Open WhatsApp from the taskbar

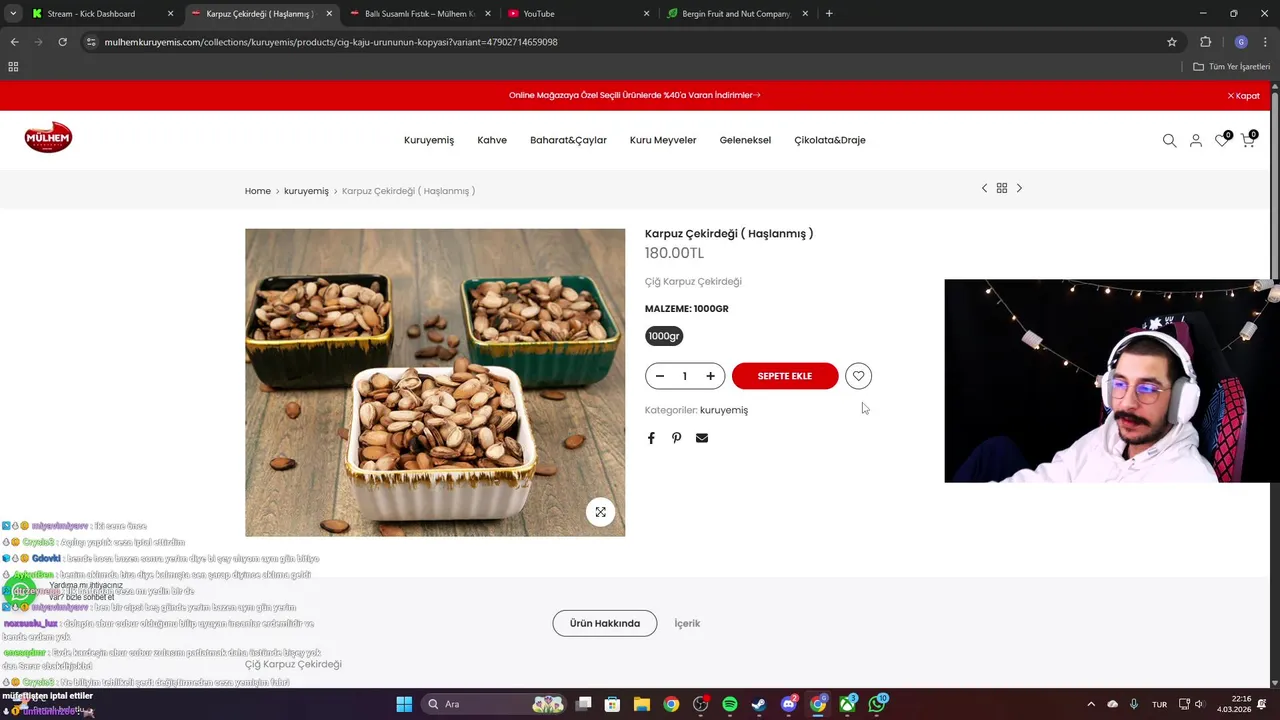pos(878,704)
